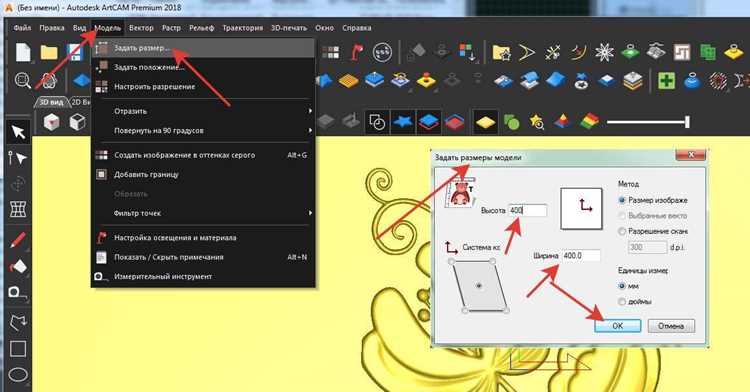Select the envelope distortion grid tool
Image resolution: width=750 pixels, height=392 pixels.
click(x=18, y=209)
